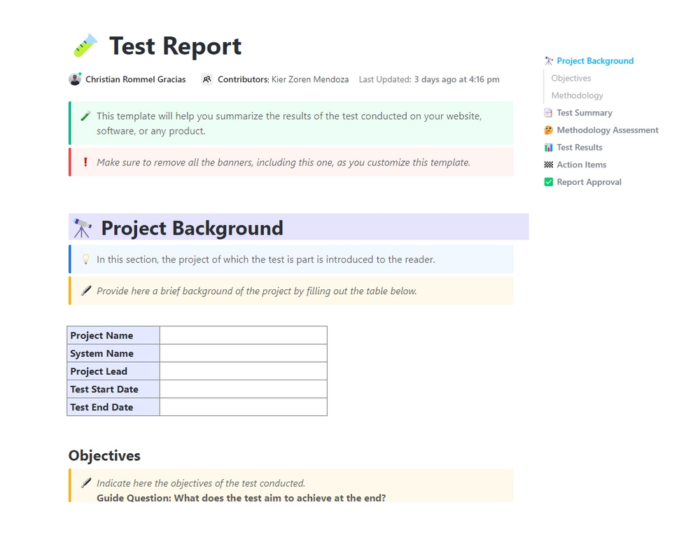Click the red exclamation icon in banner
Screen dimensions: 700x533
pos(85,162)
